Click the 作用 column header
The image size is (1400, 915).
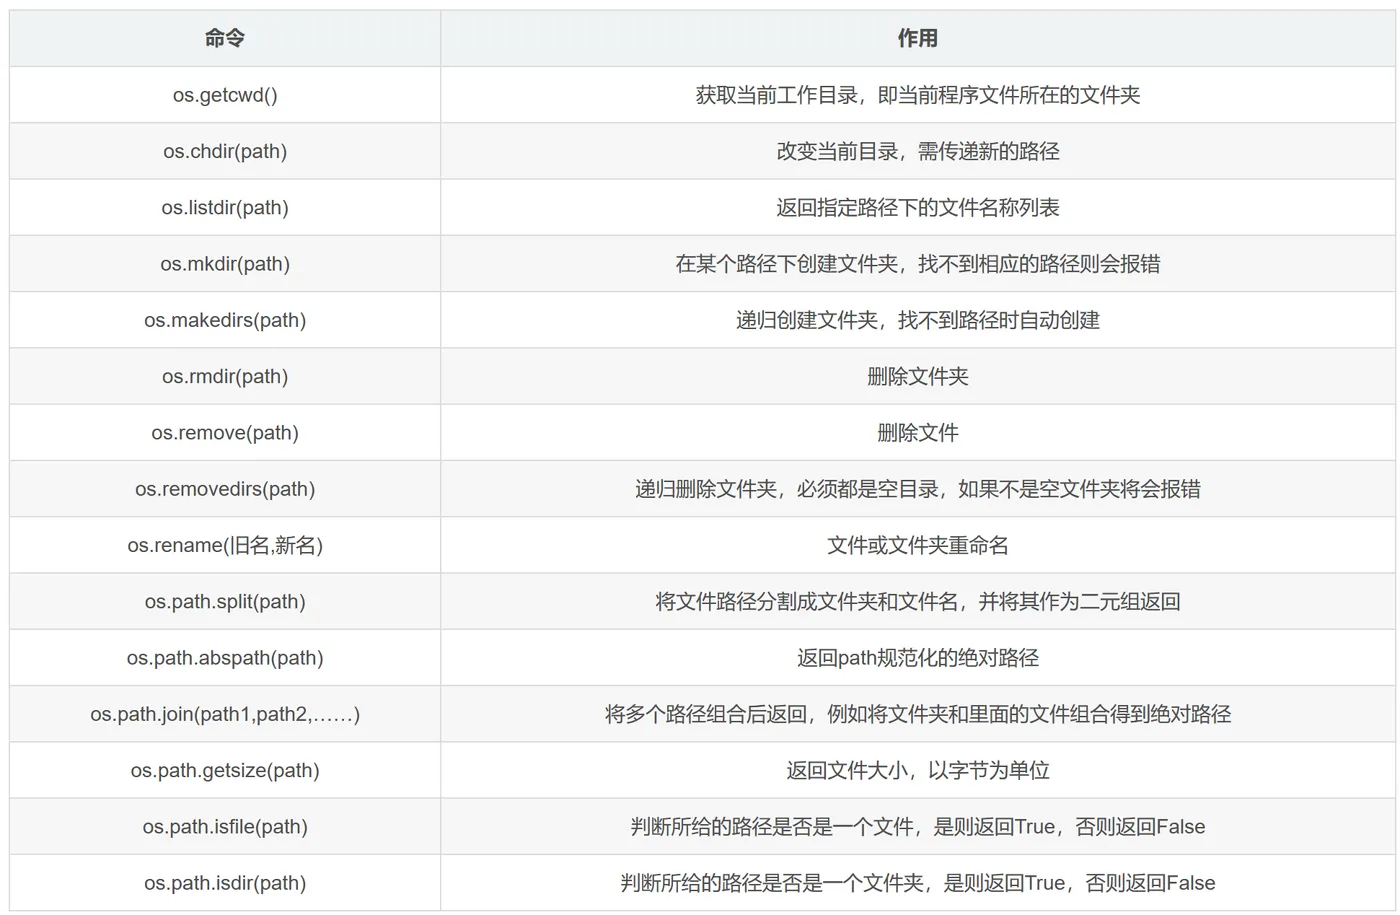(x=917, y=39)
